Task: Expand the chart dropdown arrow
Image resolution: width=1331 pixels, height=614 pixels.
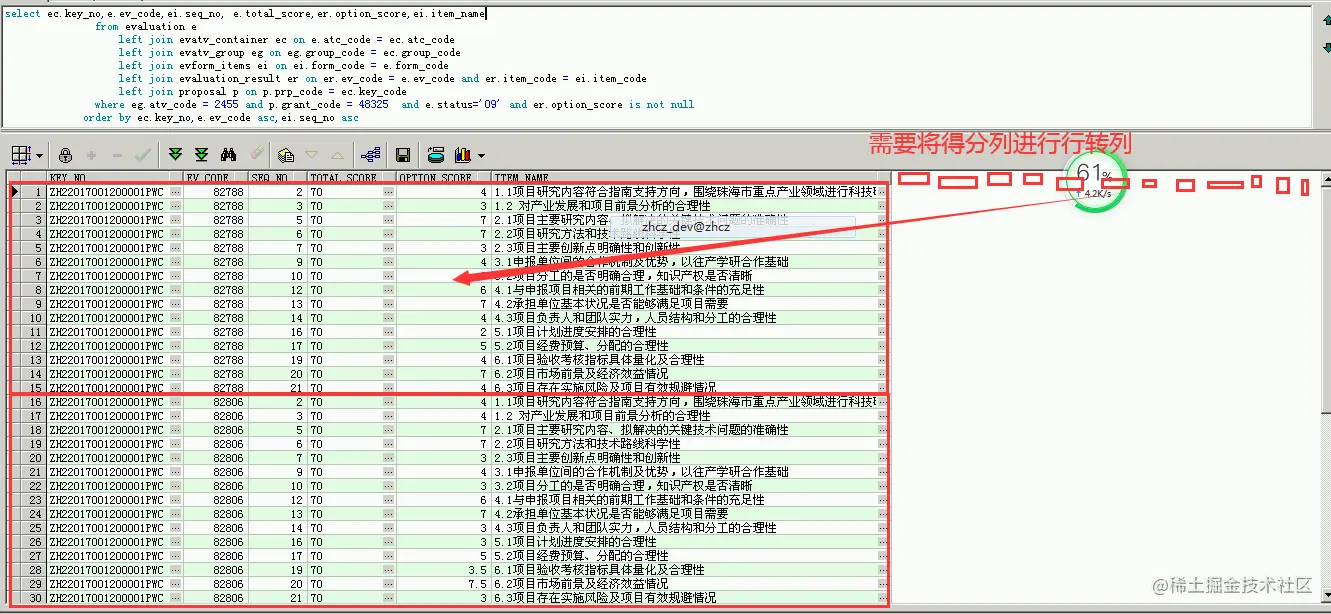Action: tap(481, 156)
